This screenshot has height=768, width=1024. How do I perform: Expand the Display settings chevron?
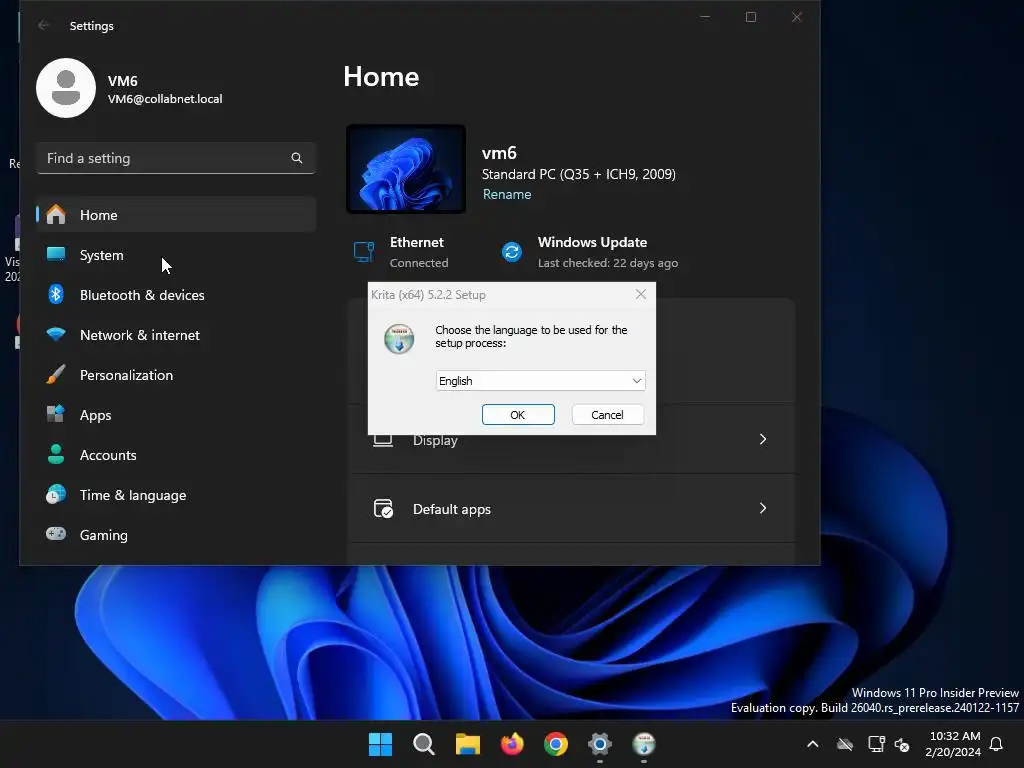pyautogui.click(x=763, y=439)
